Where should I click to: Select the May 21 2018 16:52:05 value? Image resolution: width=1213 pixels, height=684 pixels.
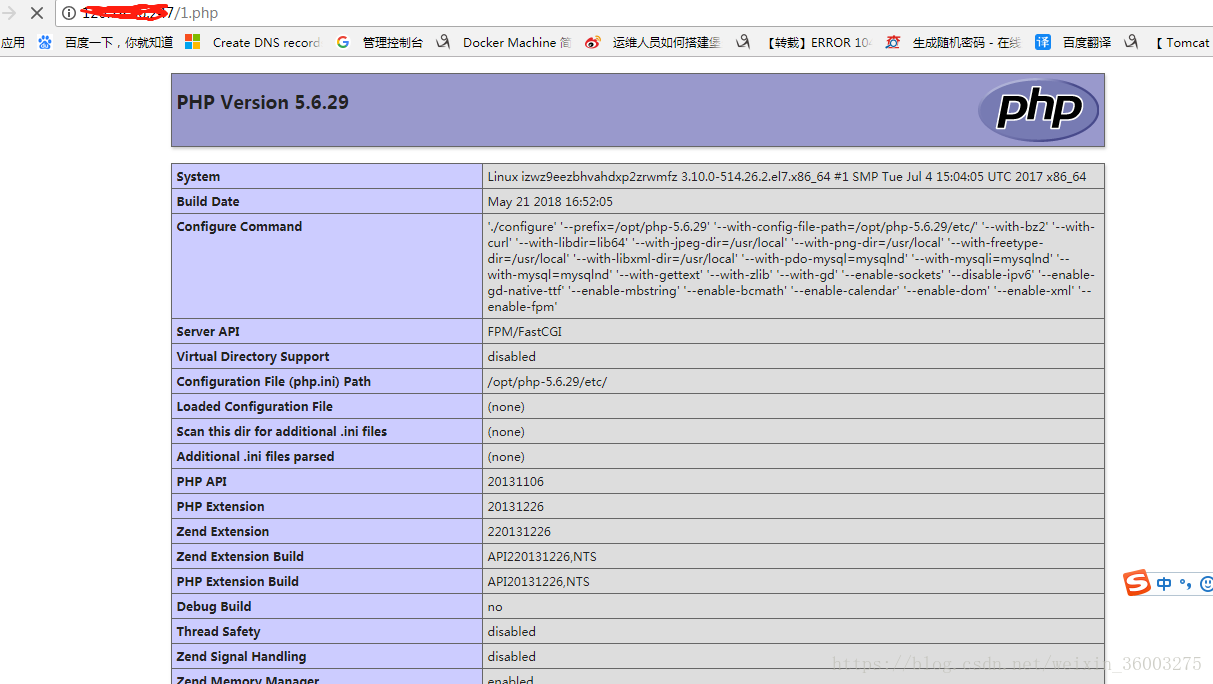[550, 202]
